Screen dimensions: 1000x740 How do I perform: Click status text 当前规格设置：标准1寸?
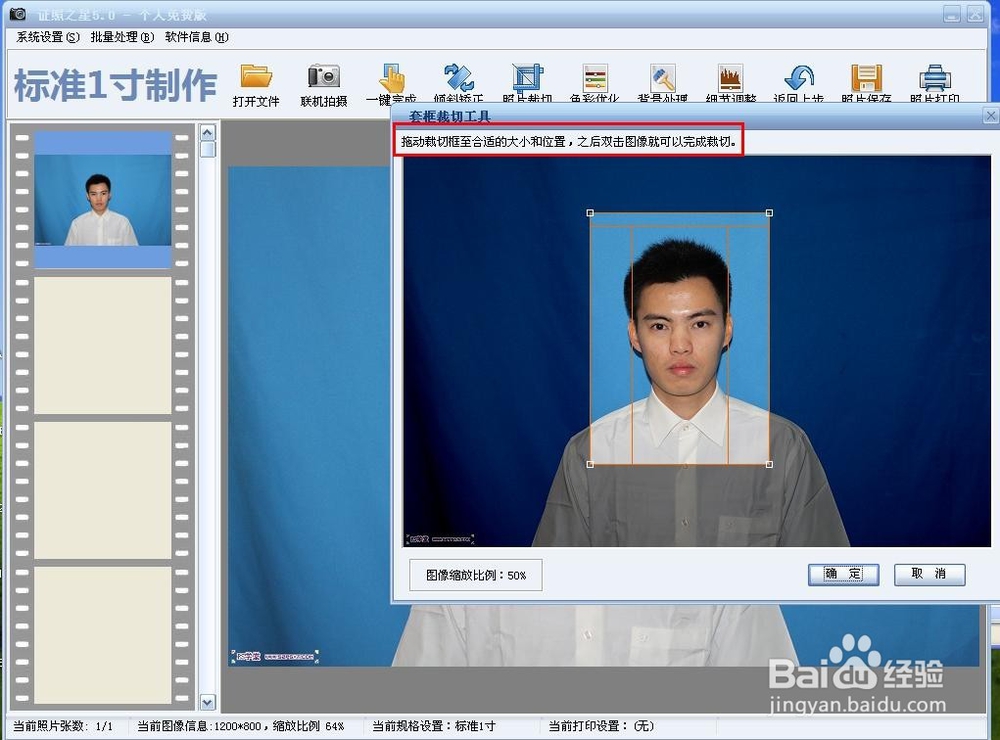click(x=434, y=726)
